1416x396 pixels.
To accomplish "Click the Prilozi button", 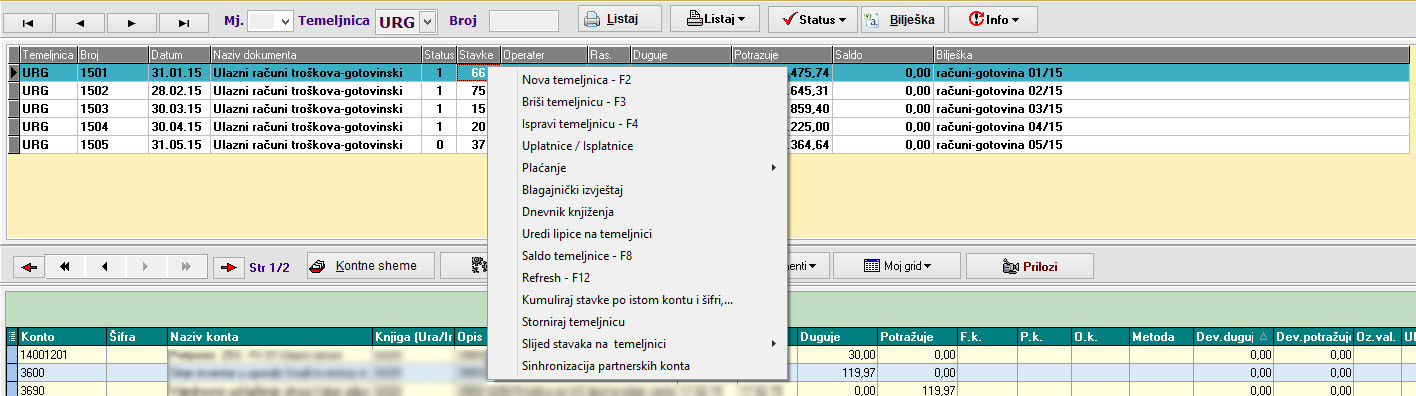I will point(1029,266).
